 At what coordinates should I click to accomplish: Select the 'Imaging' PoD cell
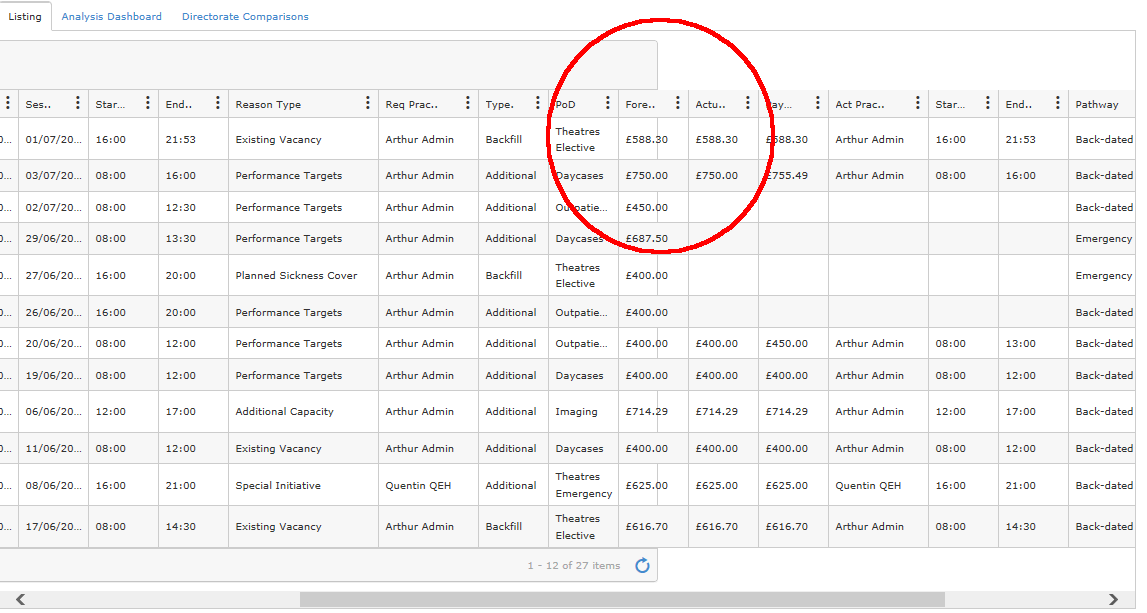(x=583, y=412)
